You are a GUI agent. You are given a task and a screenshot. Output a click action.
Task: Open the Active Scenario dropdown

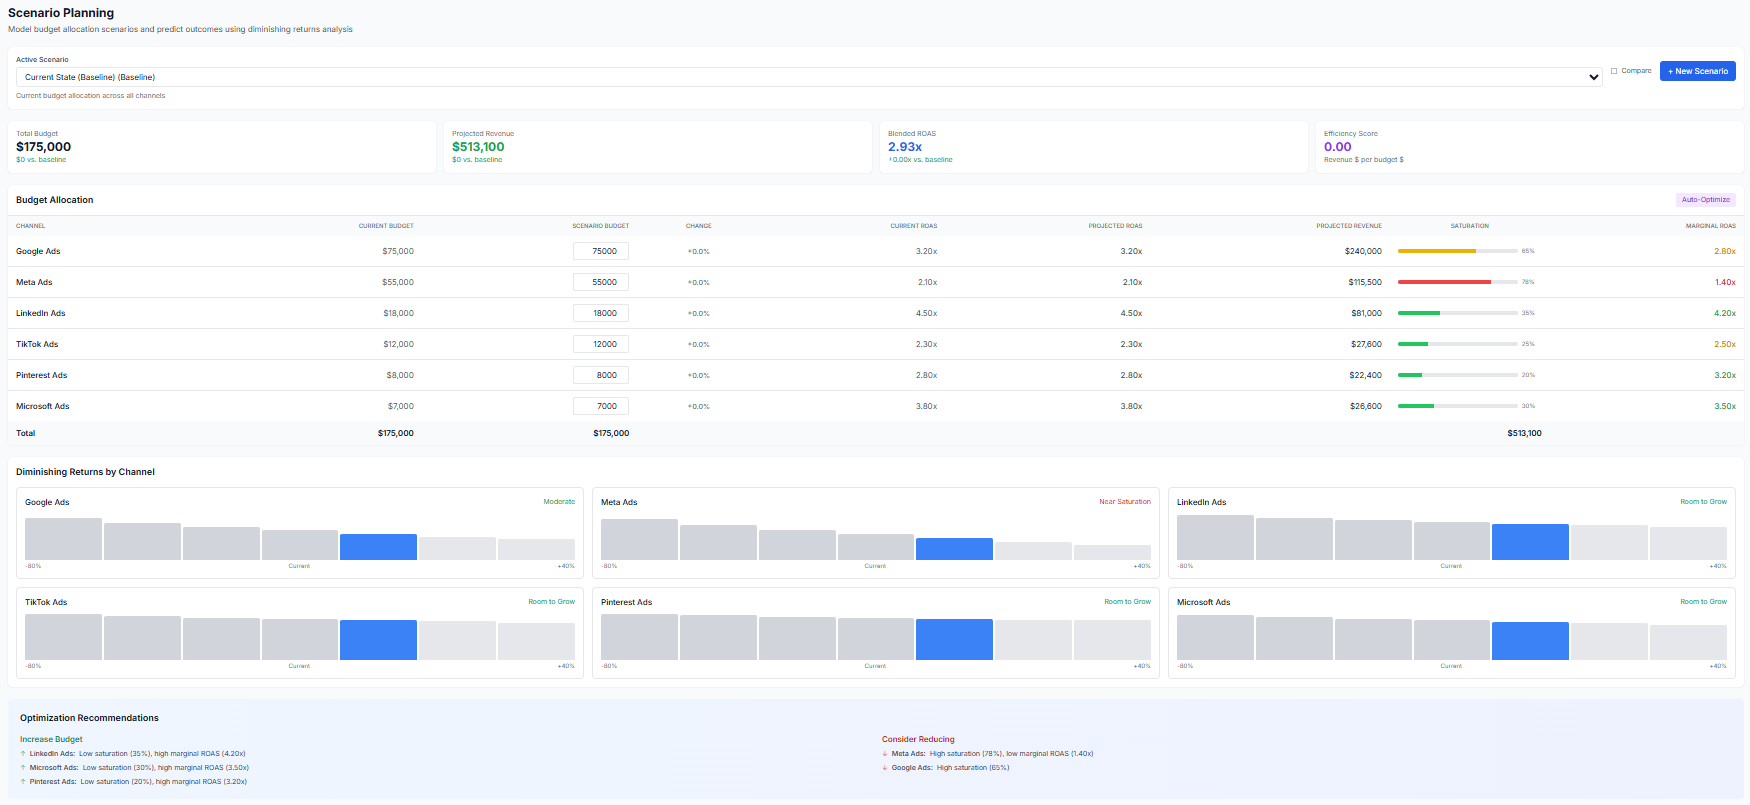(x=809, y=77)
